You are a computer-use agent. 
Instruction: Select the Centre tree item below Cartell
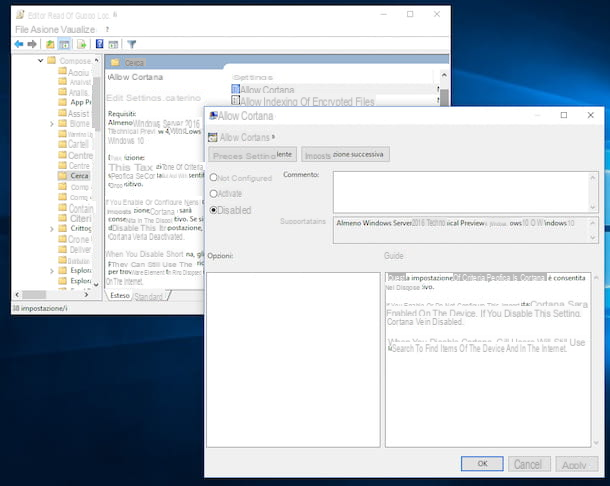[x=75, y=155]
